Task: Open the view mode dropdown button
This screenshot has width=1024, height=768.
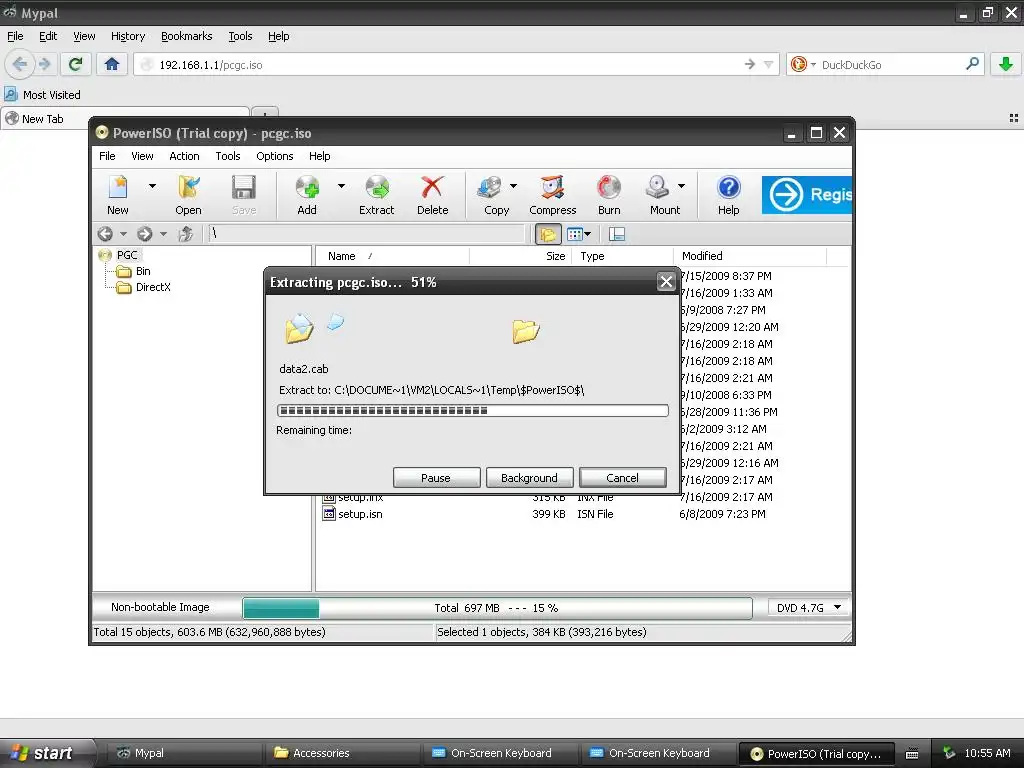Action: tap(579, 234)
